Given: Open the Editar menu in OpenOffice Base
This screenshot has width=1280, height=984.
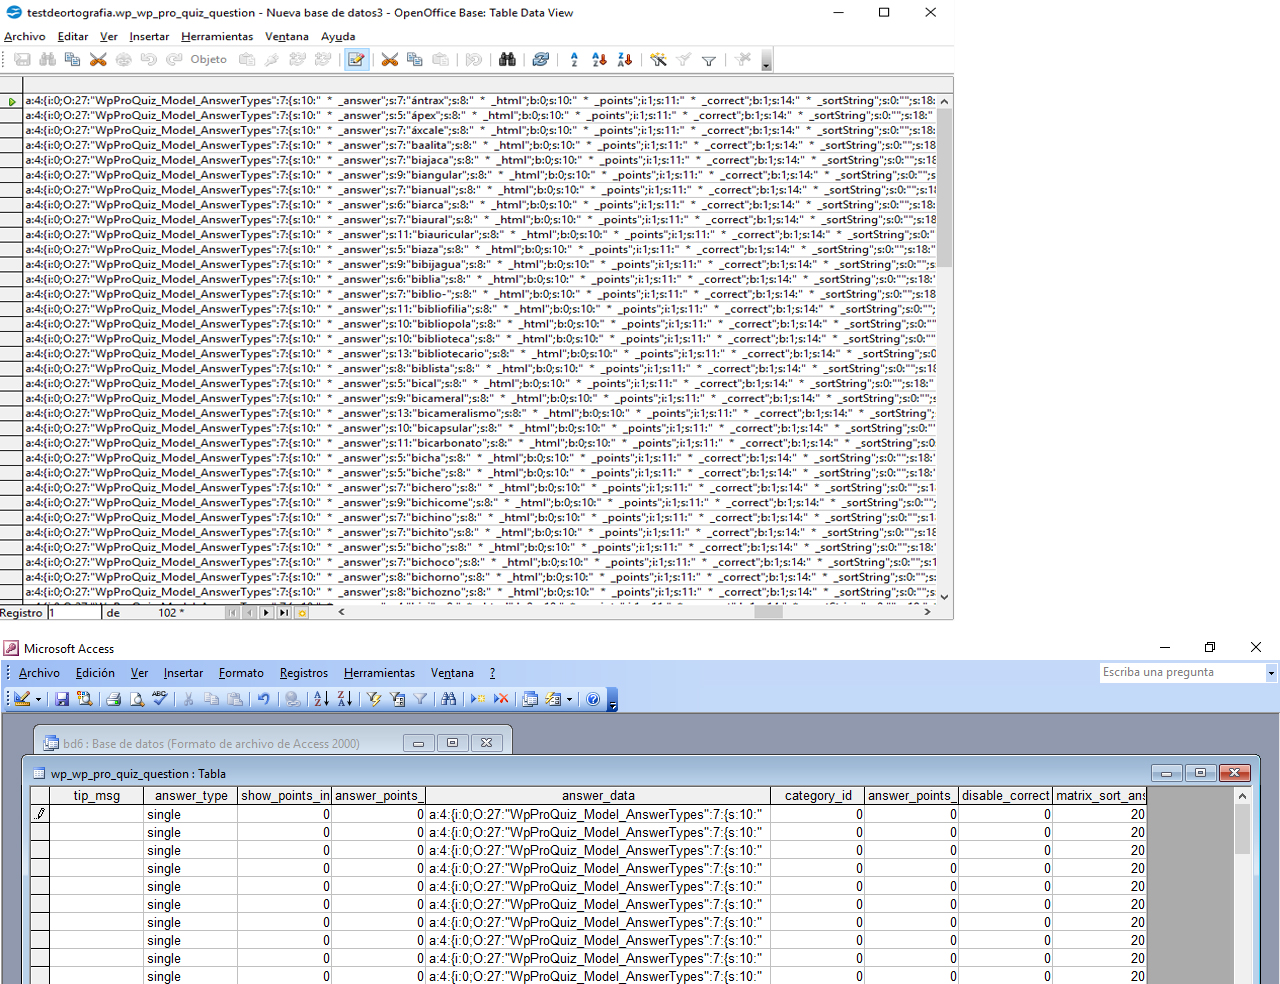Looking at the screenshot, I should point(73,36).
